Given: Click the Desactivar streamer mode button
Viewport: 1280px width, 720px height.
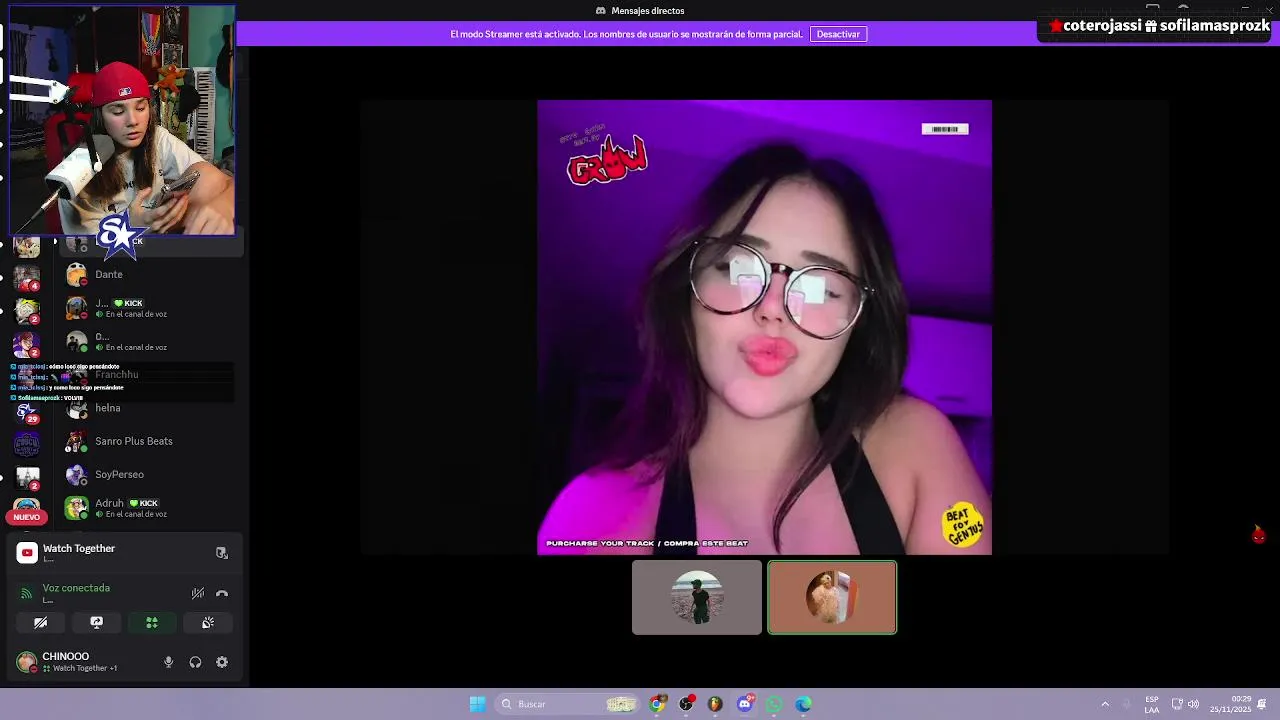Looking at the screenshot, I should click(x=838, y=34).
